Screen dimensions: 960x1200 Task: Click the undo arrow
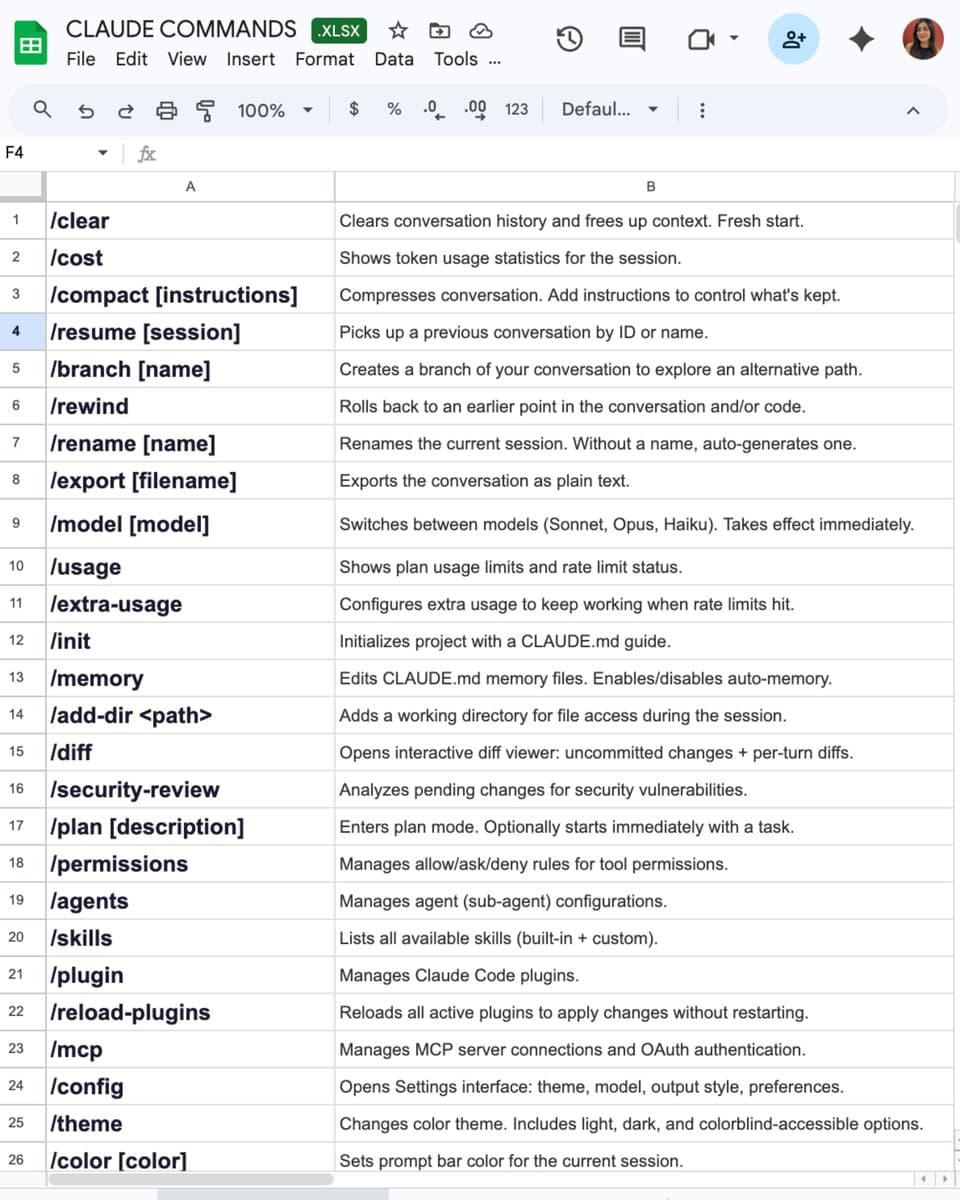point(87,110)
